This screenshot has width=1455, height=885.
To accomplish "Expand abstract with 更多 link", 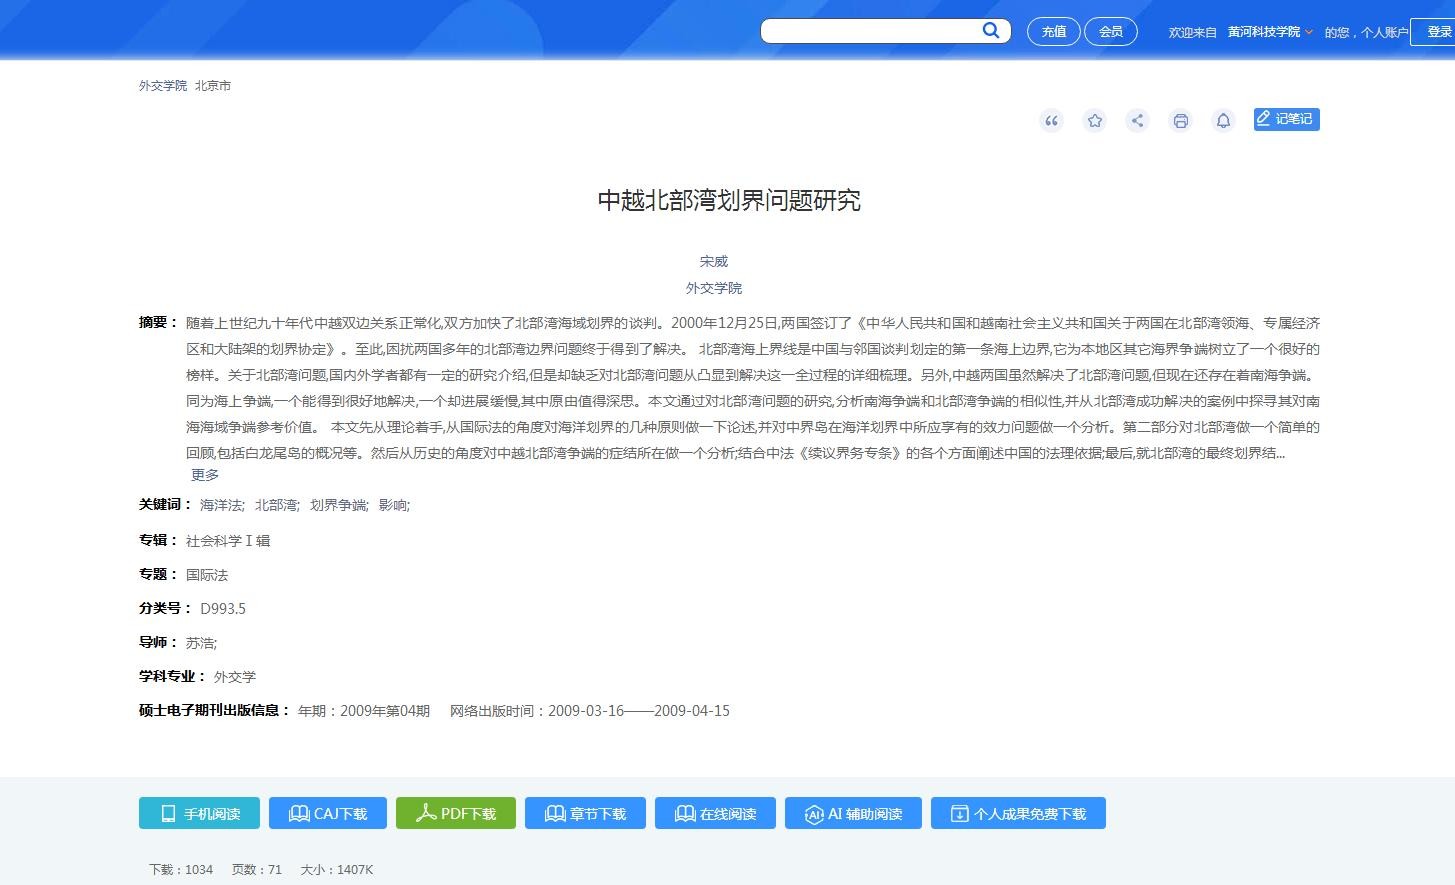I will tap(205, 475).
